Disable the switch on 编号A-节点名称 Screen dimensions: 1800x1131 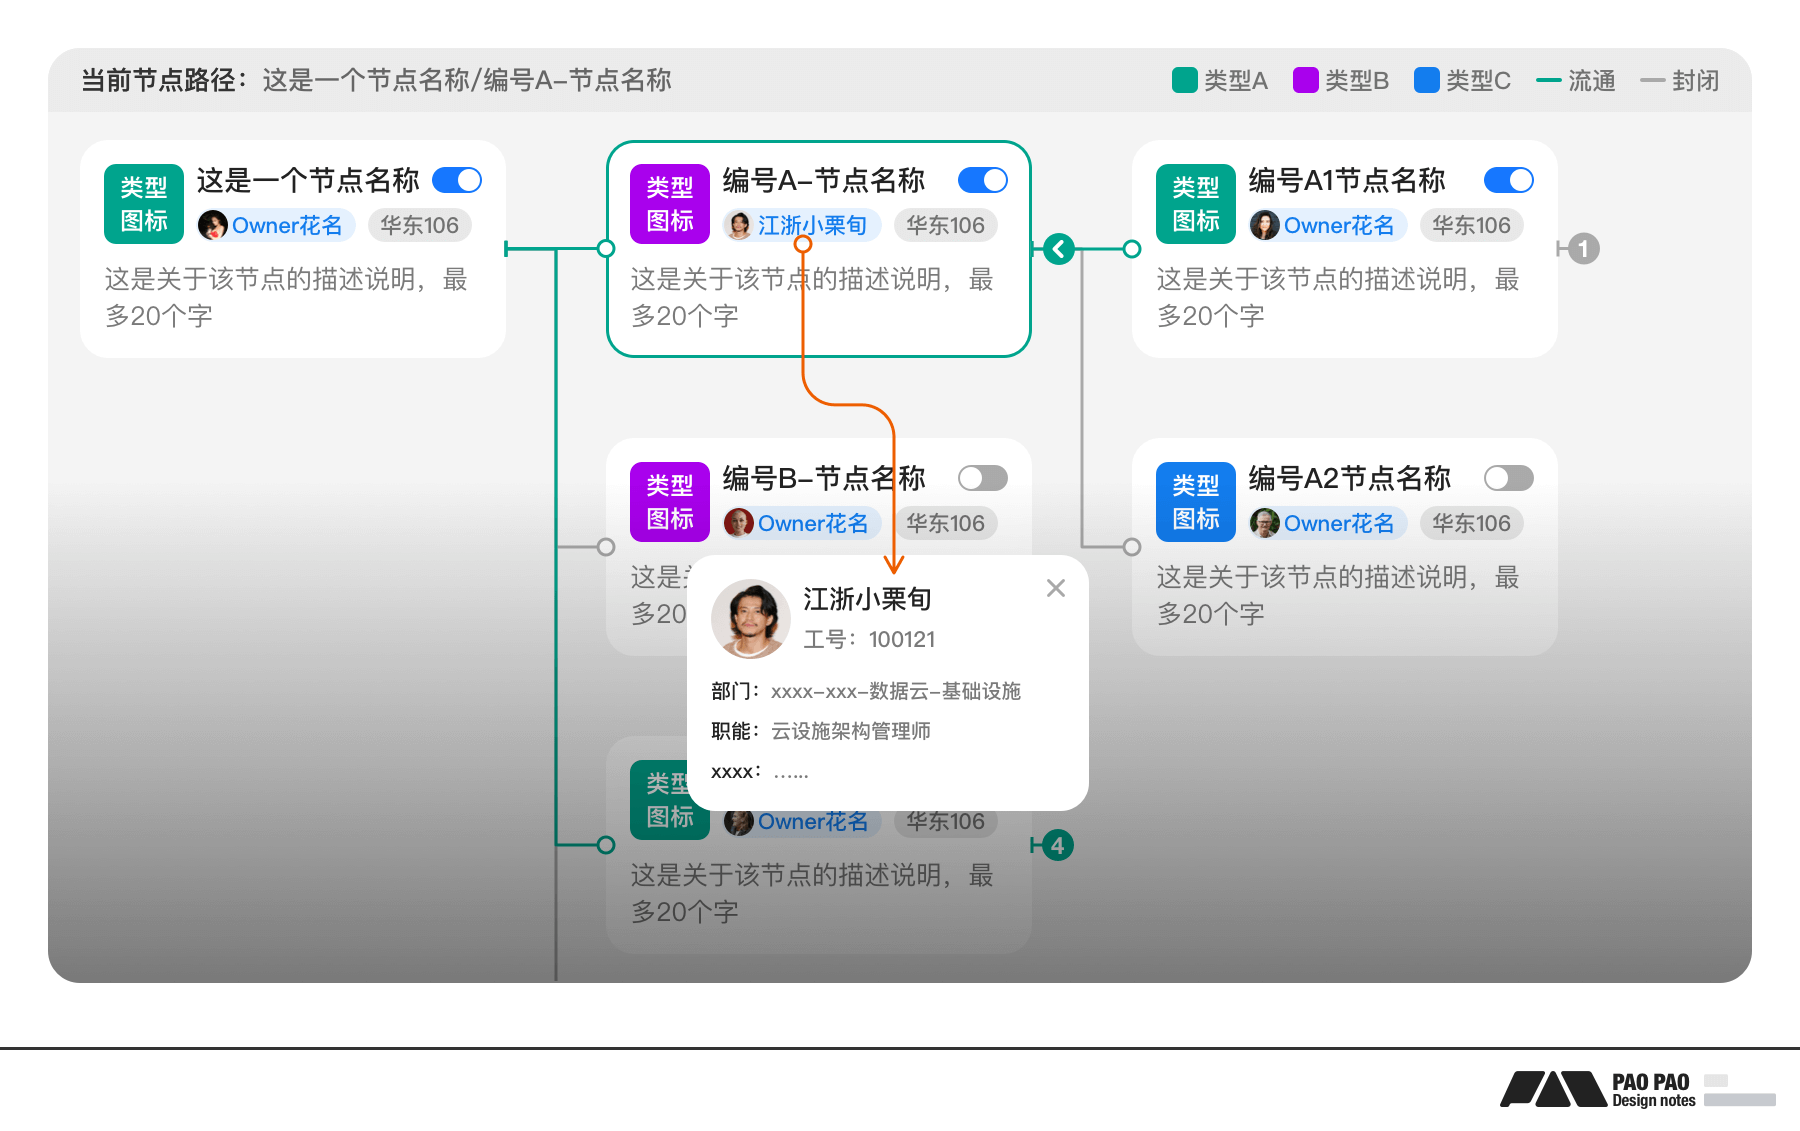(982, 180)
